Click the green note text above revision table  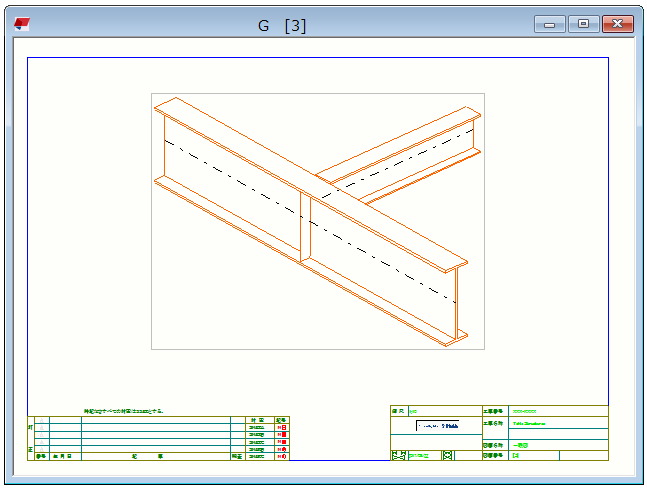[125, 411]
